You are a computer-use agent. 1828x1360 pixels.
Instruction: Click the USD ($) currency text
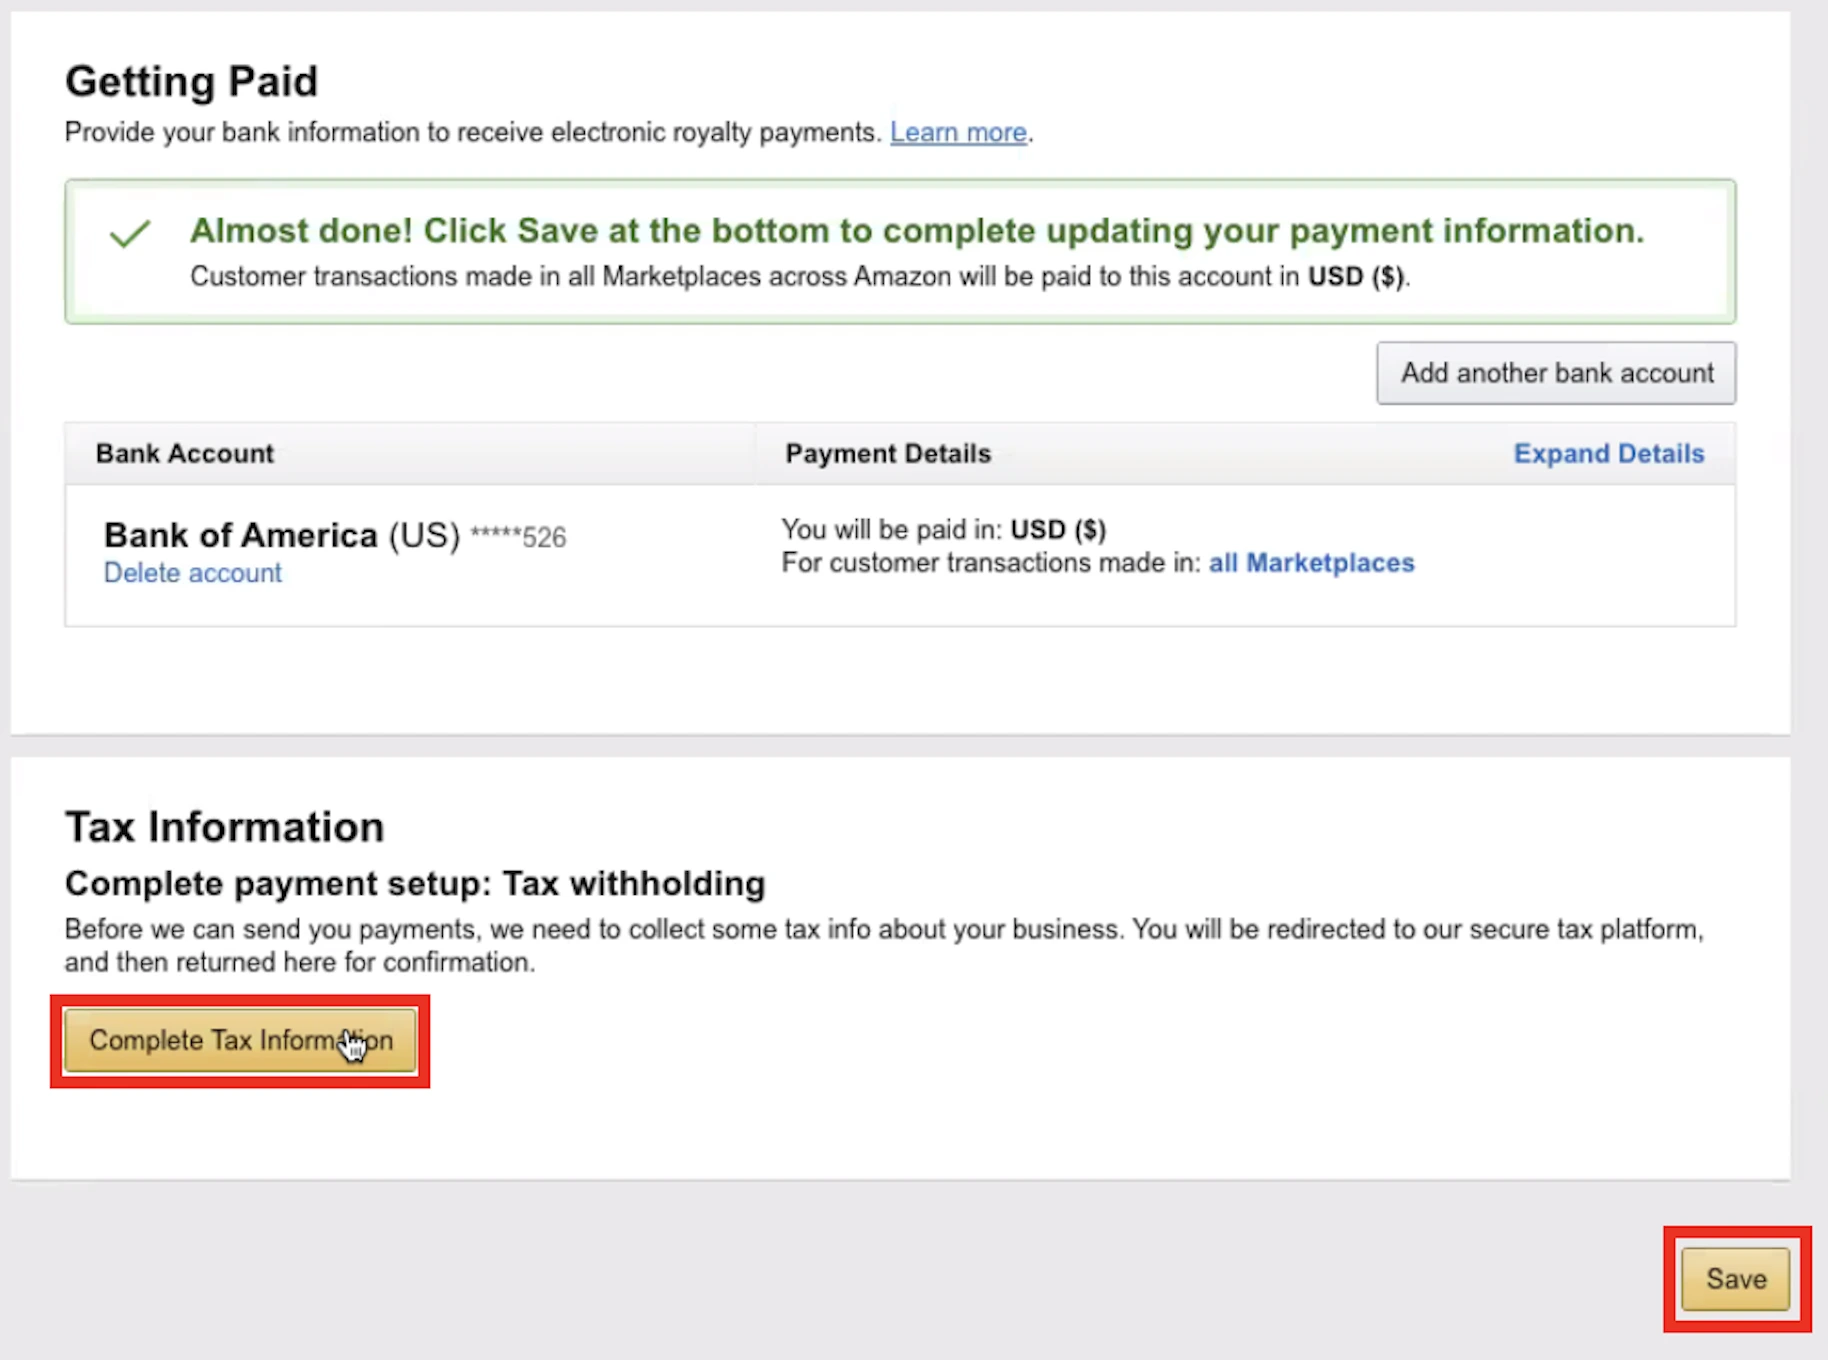pos(1058,529)
